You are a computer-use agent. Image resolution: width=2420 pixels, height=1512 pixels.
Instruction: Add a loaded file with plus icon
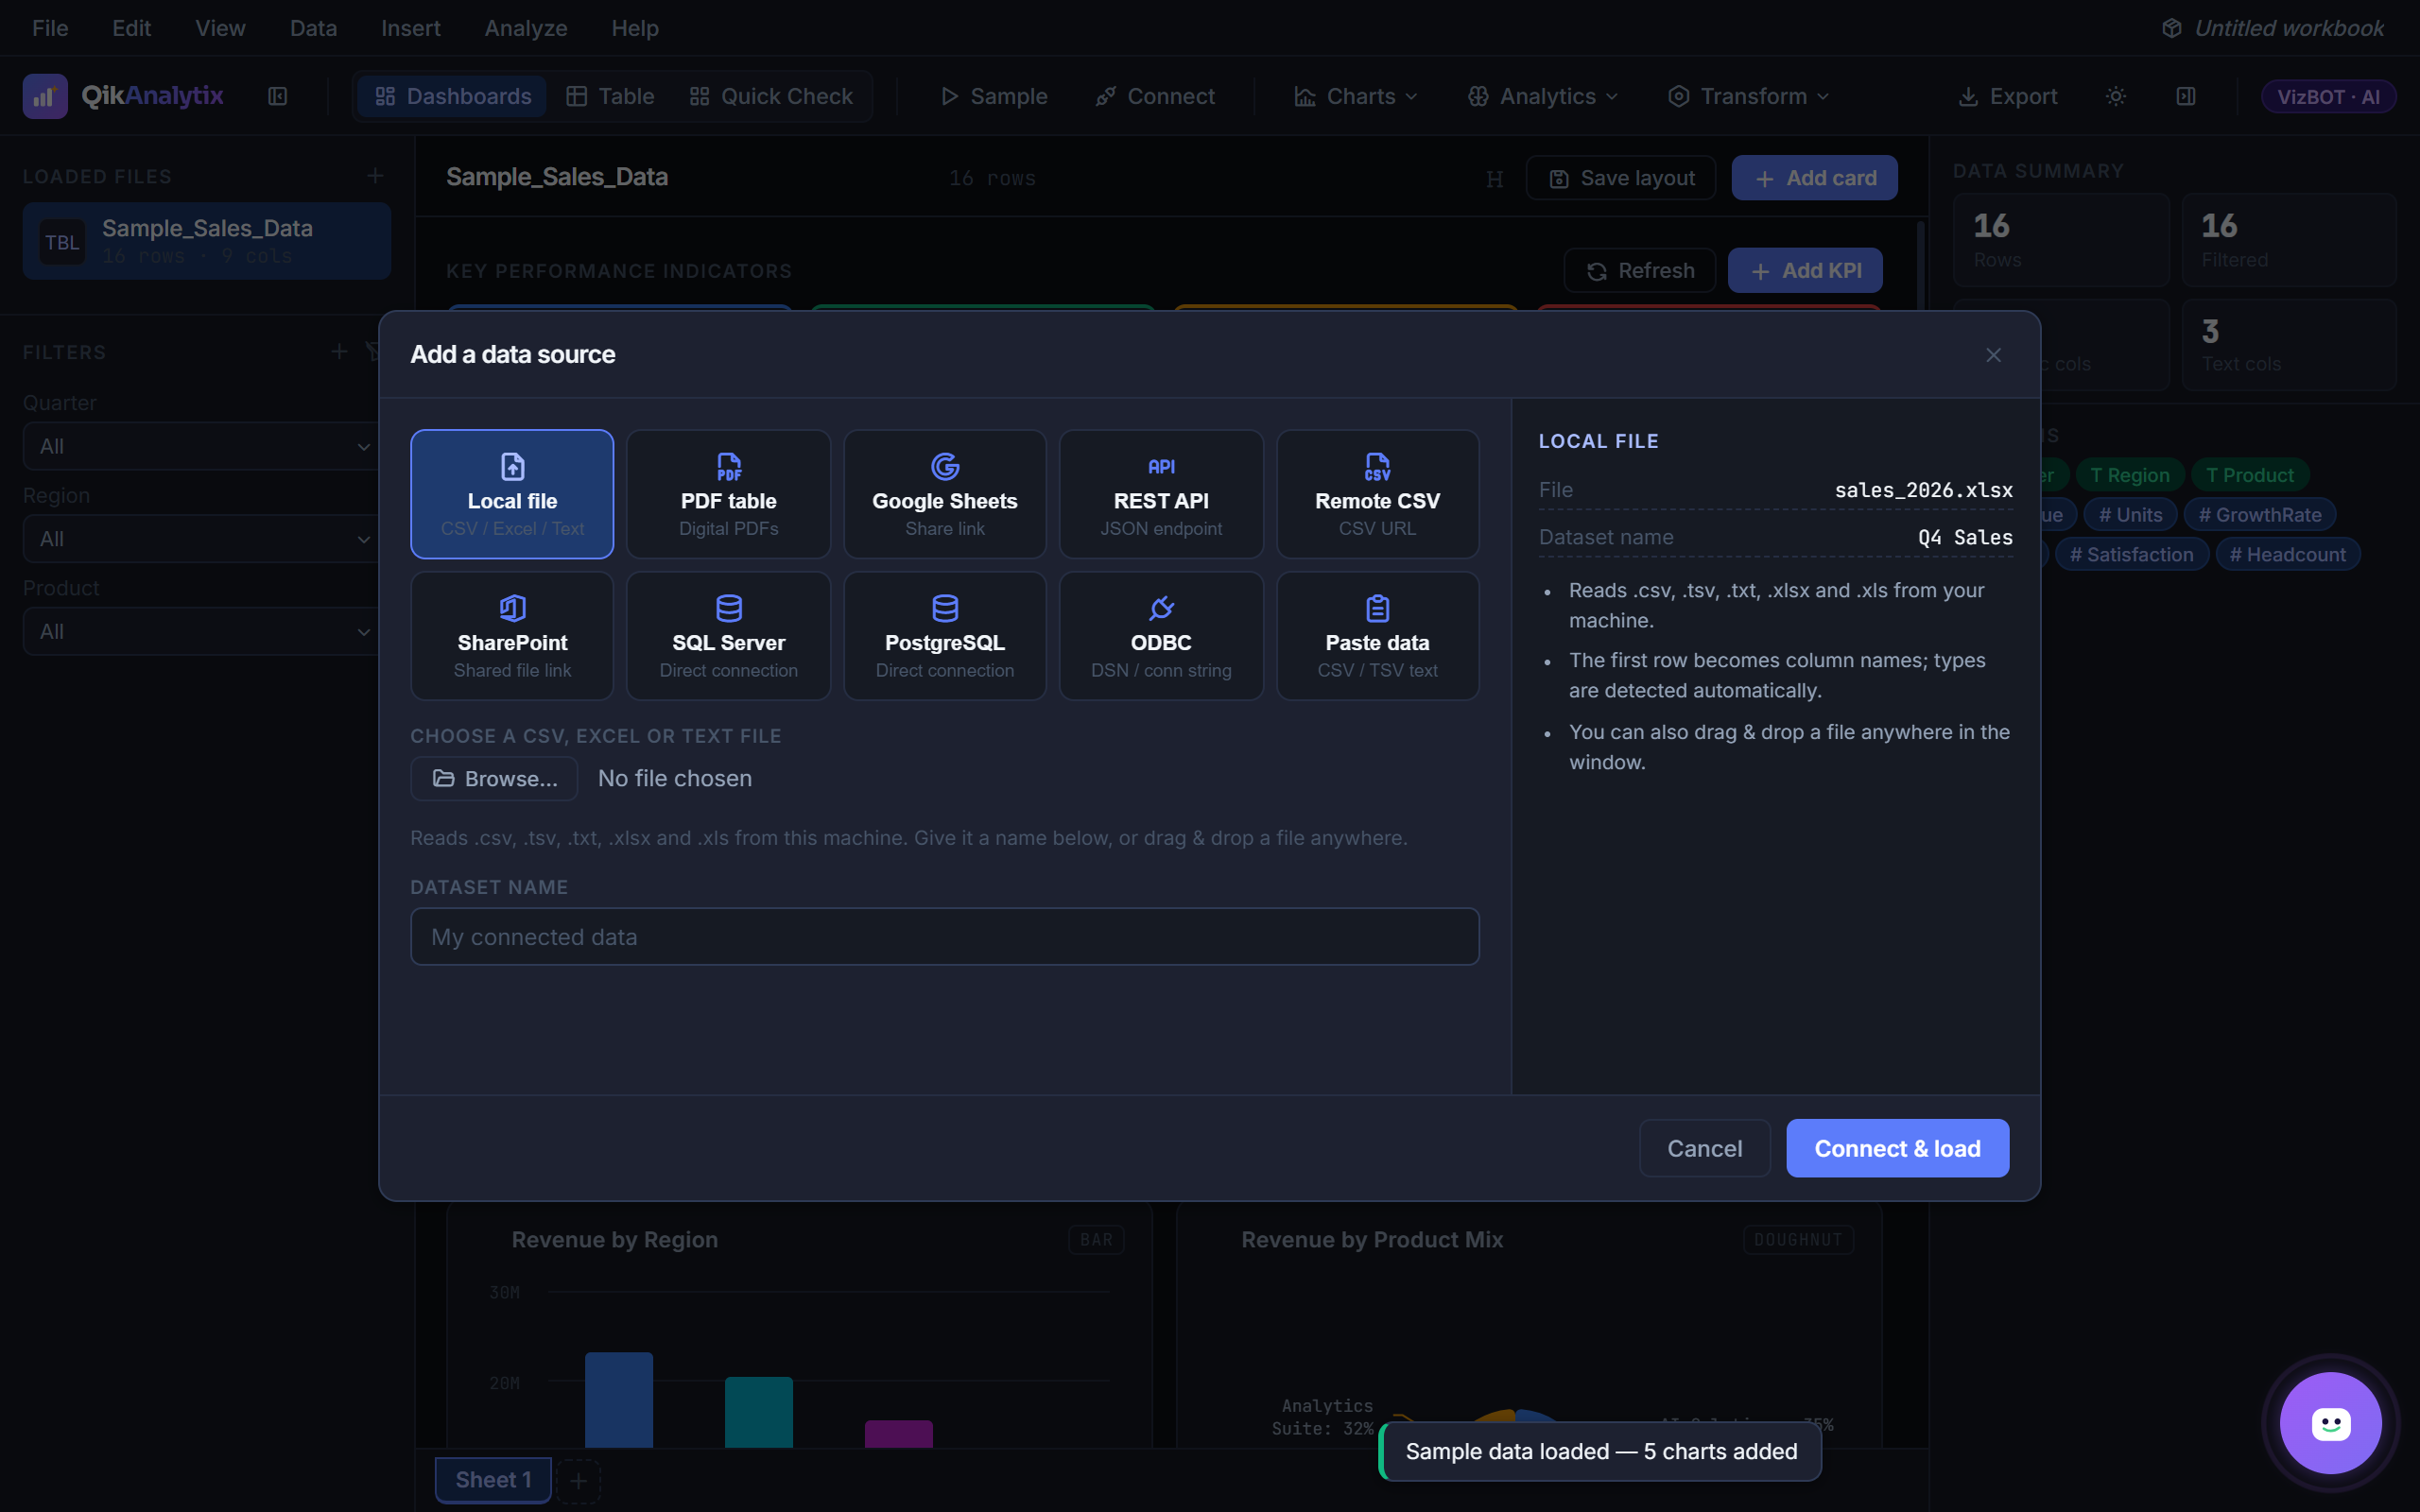(x=375, y=176)
